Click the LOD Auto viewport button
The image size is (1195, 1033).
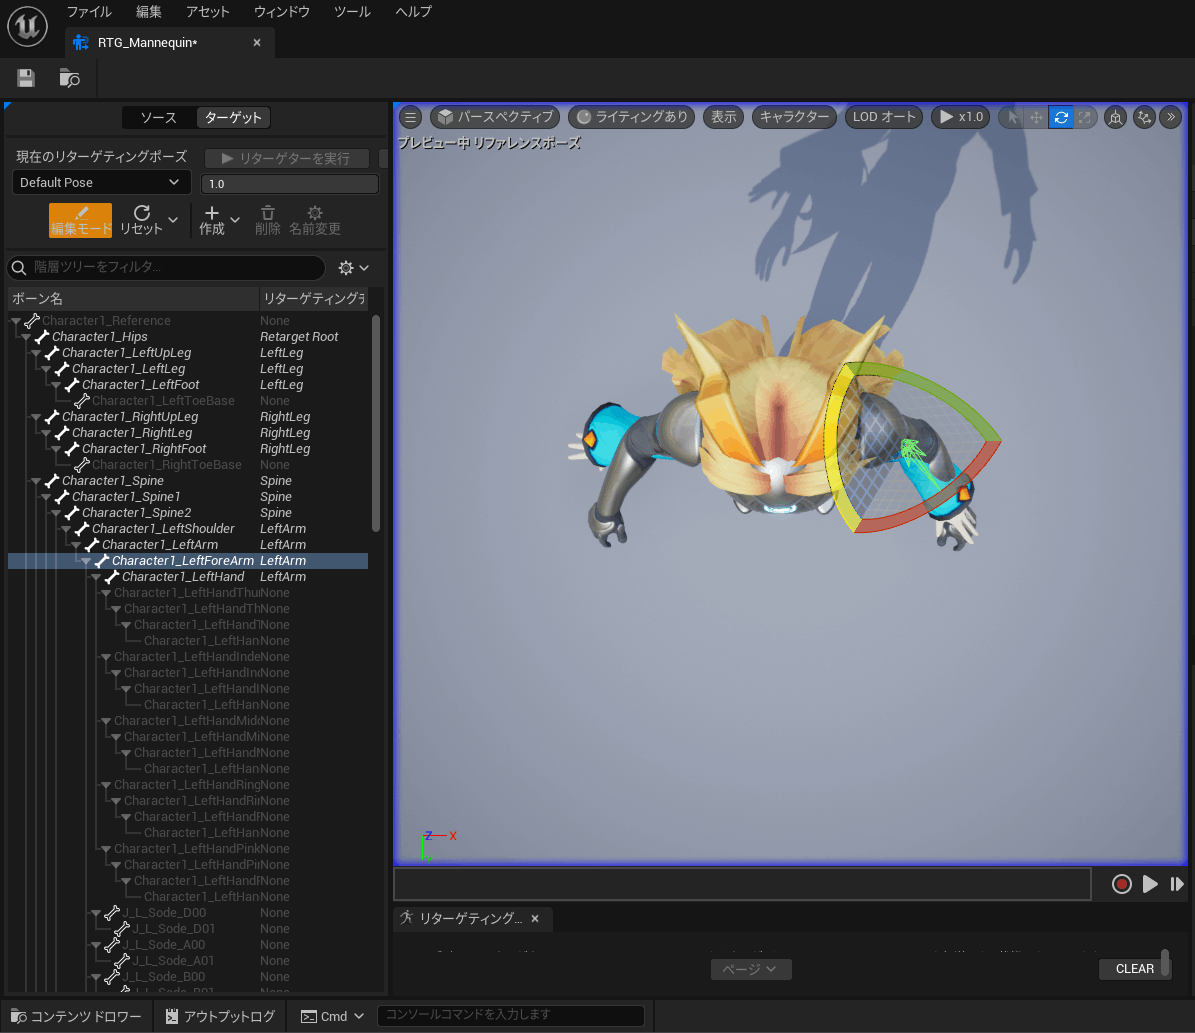(884, 117)
